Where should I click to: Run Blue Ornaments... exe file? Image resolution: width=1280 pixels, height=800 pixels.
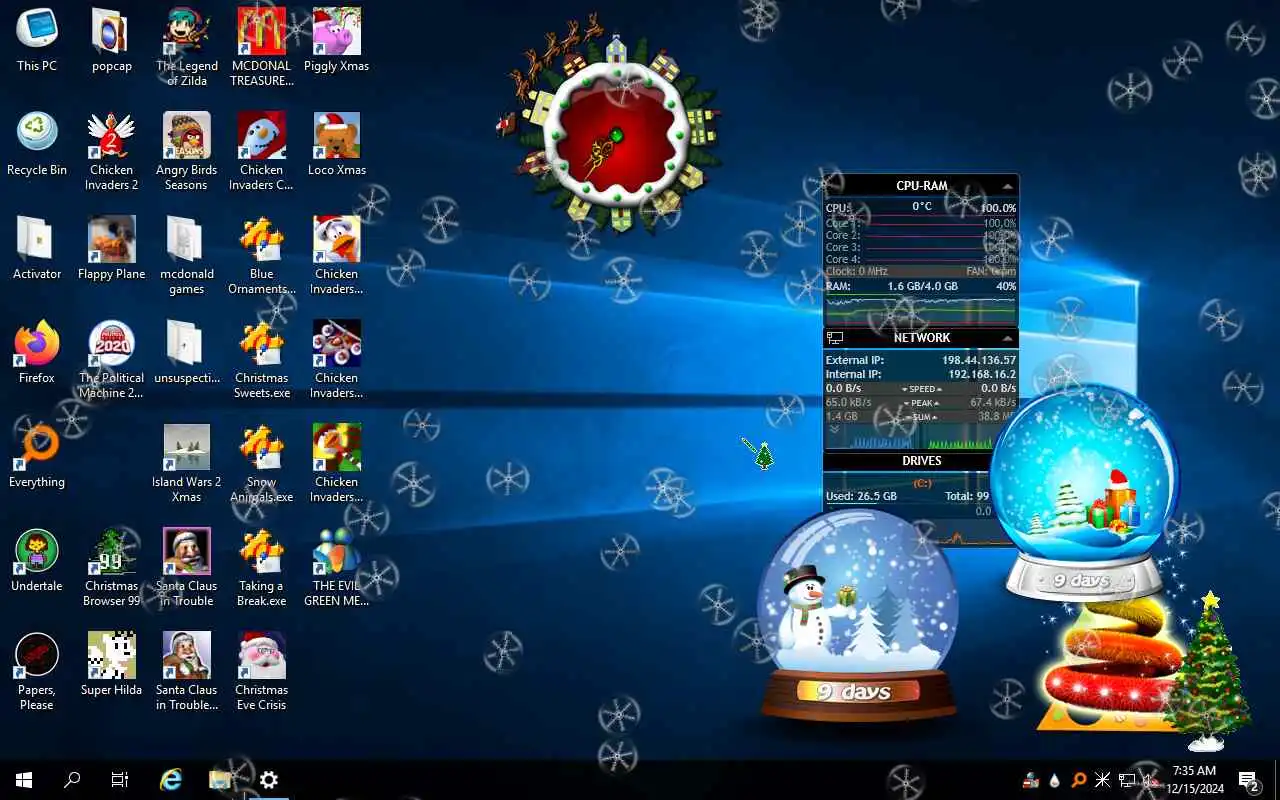pyautogui.click(x=262, y=255)
